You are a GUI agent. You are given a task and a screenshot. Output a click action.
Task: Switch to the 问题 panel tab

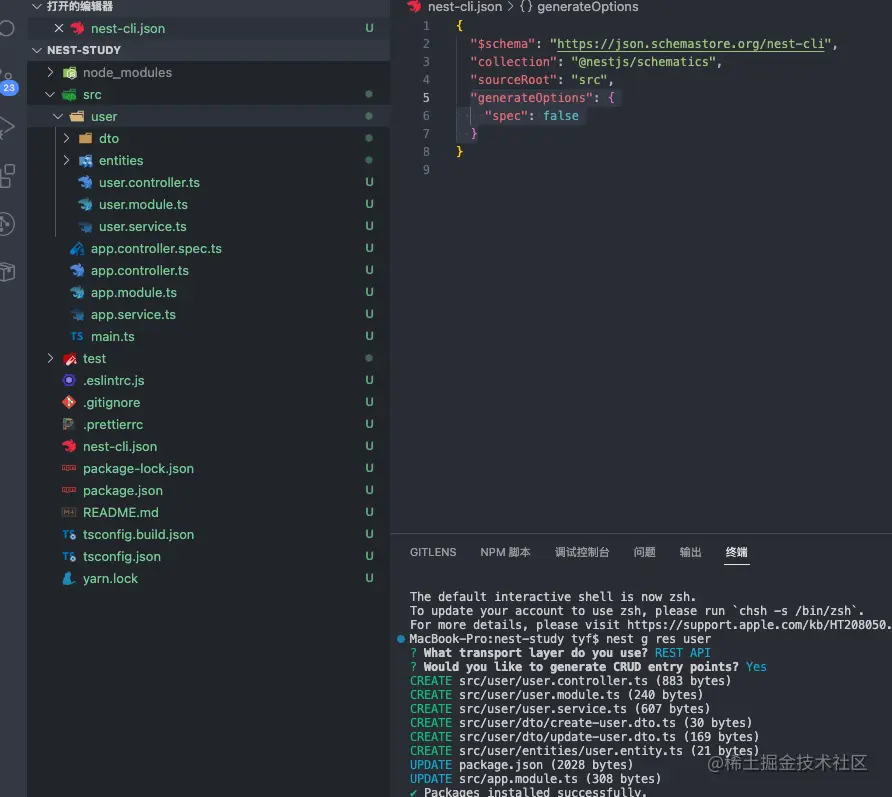coord(645,552)
